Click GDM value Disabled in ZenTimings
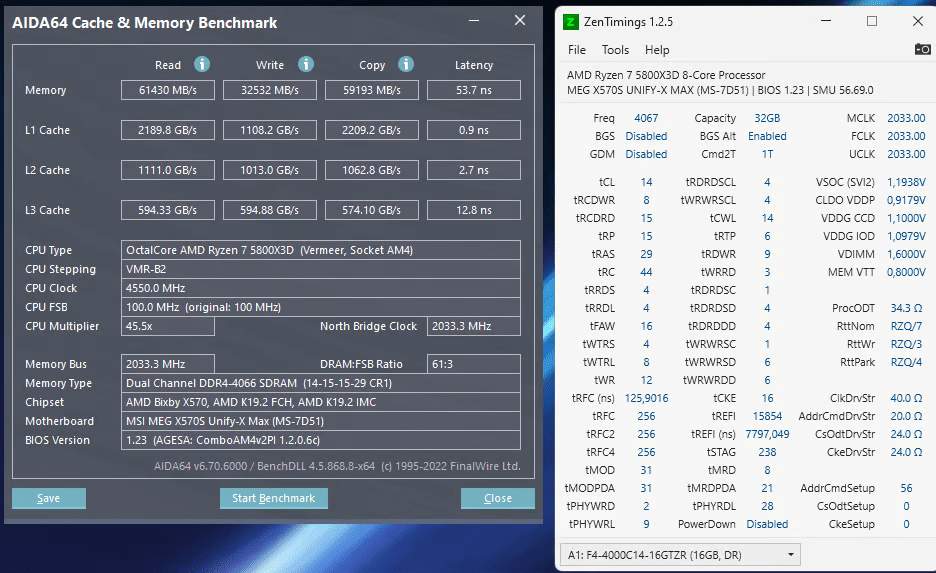This screenshot has width=936, height=573. [x=646, y=154]
